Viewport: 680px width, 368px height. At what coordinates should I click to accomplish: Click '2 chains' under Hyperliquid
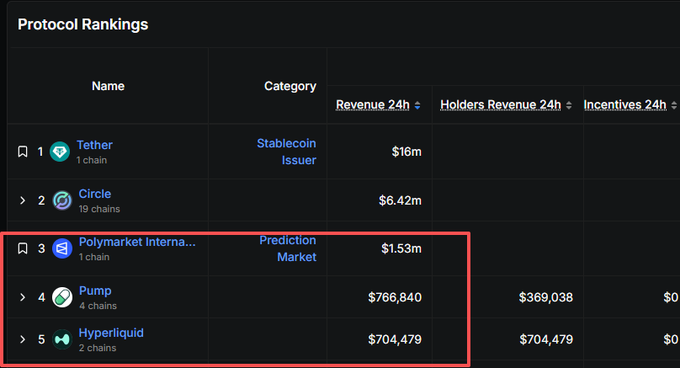[98, 348]
